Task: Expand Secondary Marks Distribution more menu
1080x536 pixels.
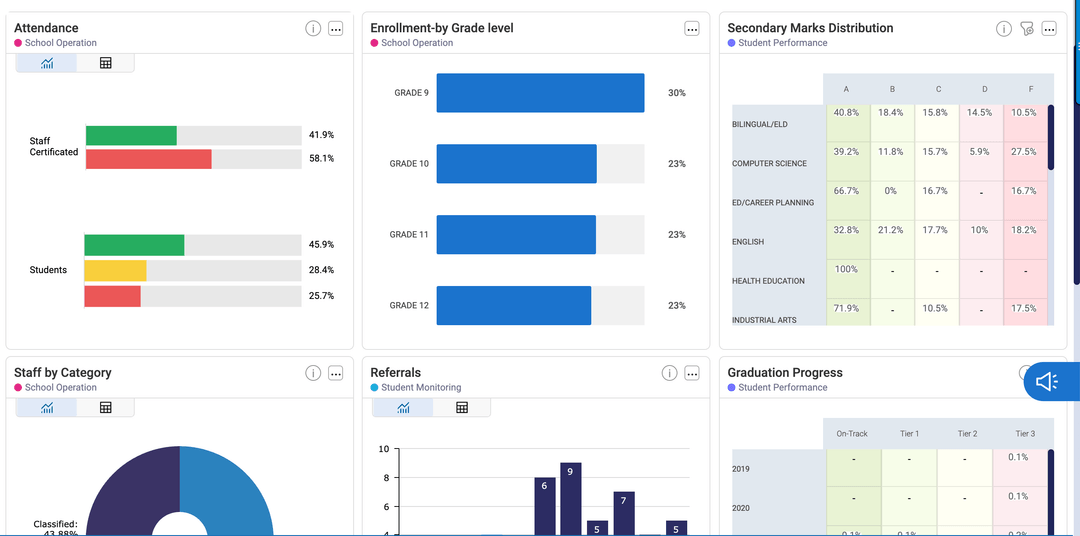Action: coord(1049,29)
